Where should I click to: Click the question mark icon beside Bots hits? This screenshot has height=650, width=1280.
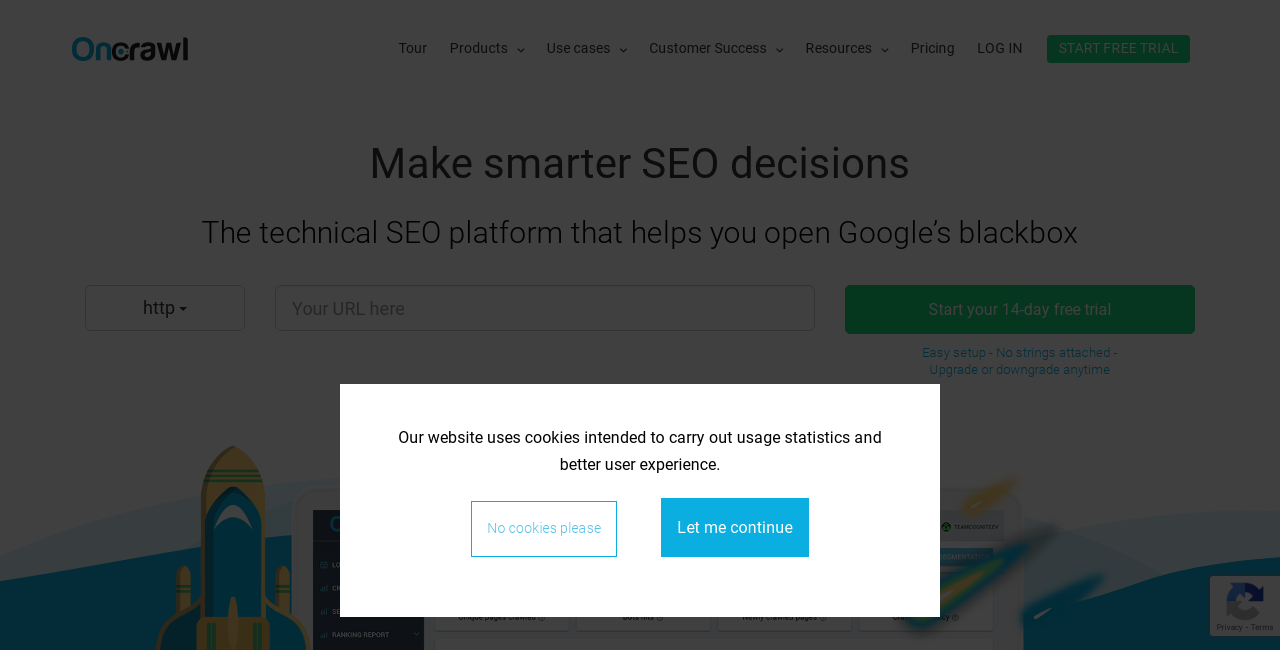pos(660,618)
